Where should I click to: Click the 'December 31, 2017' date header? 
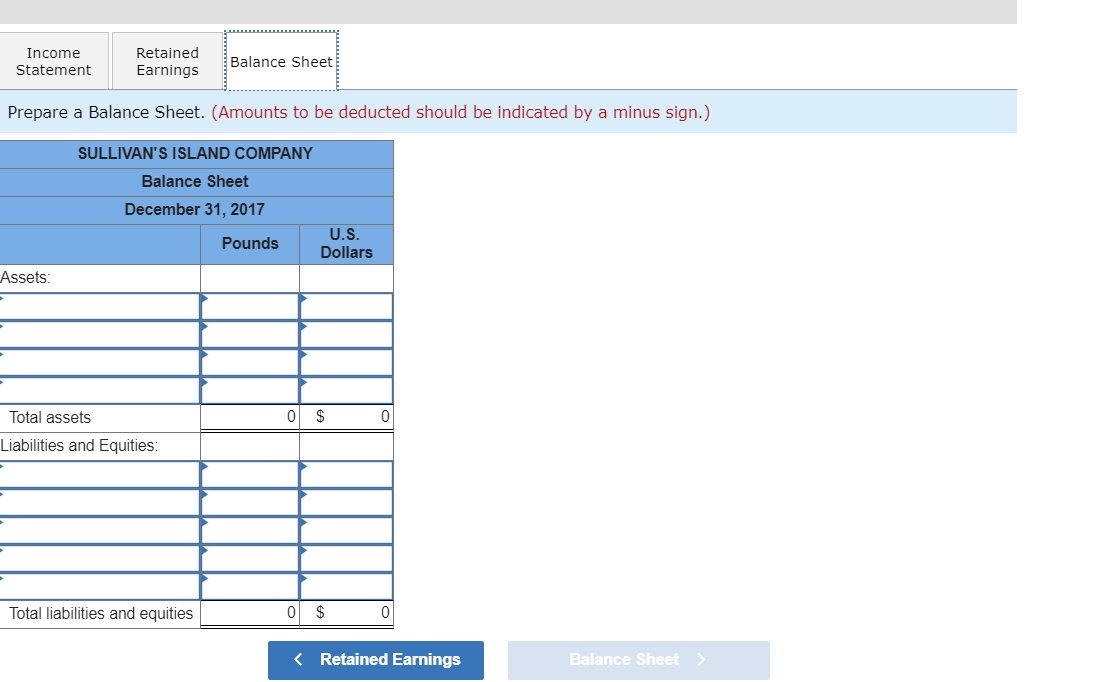point(195,210)
